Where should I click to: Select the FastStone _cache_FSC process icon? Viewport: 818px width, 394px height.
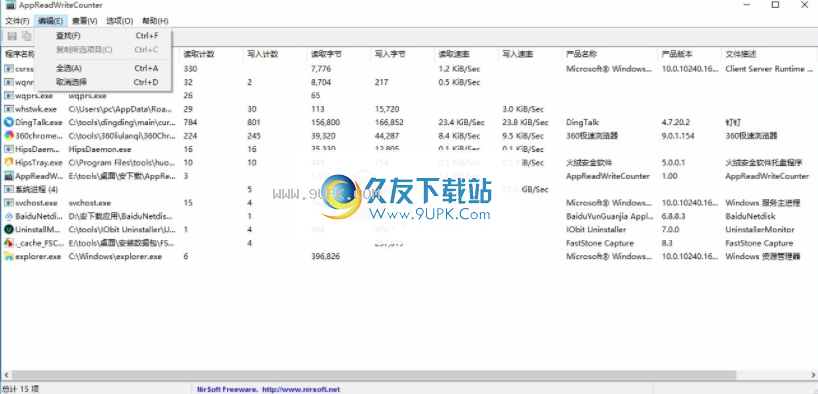(x=8, y=243)
